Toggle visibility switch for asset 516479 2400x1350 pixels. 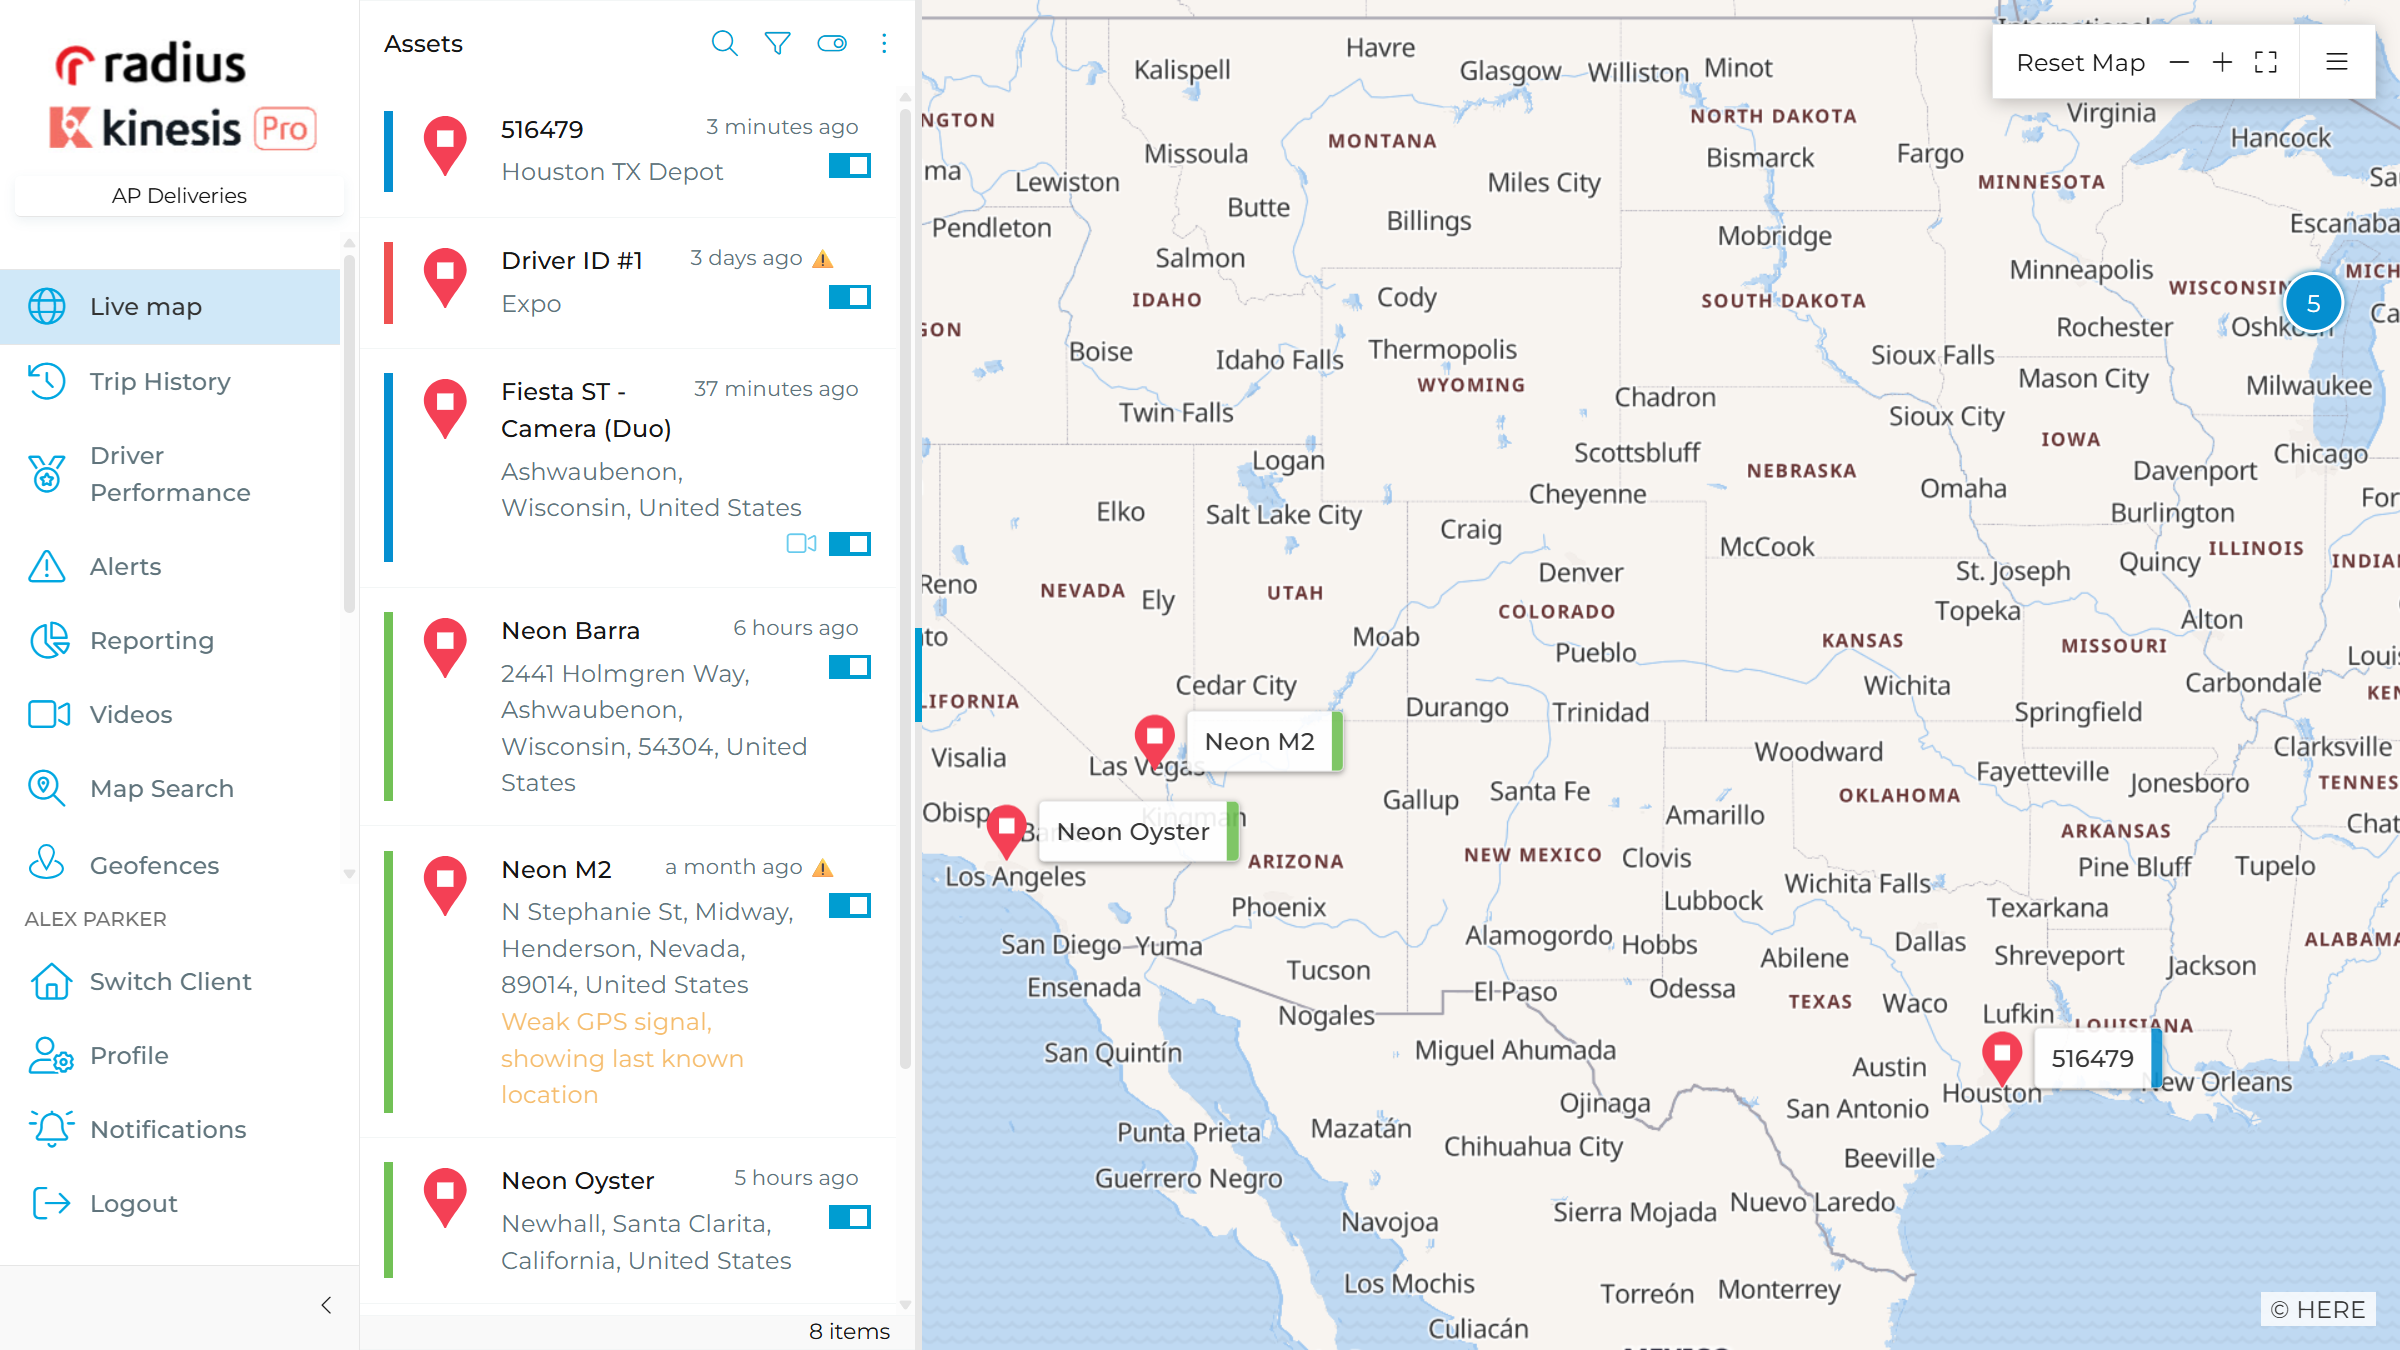(x=850, y=166)
